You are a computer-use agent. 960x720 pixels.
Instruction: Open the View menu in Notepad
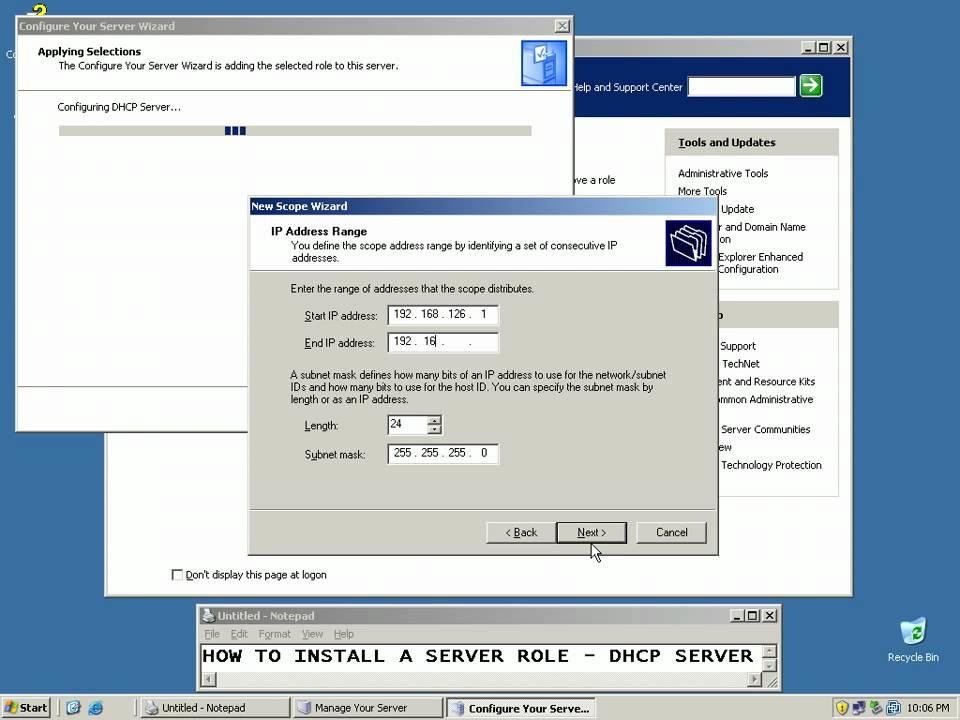point(312,634)
